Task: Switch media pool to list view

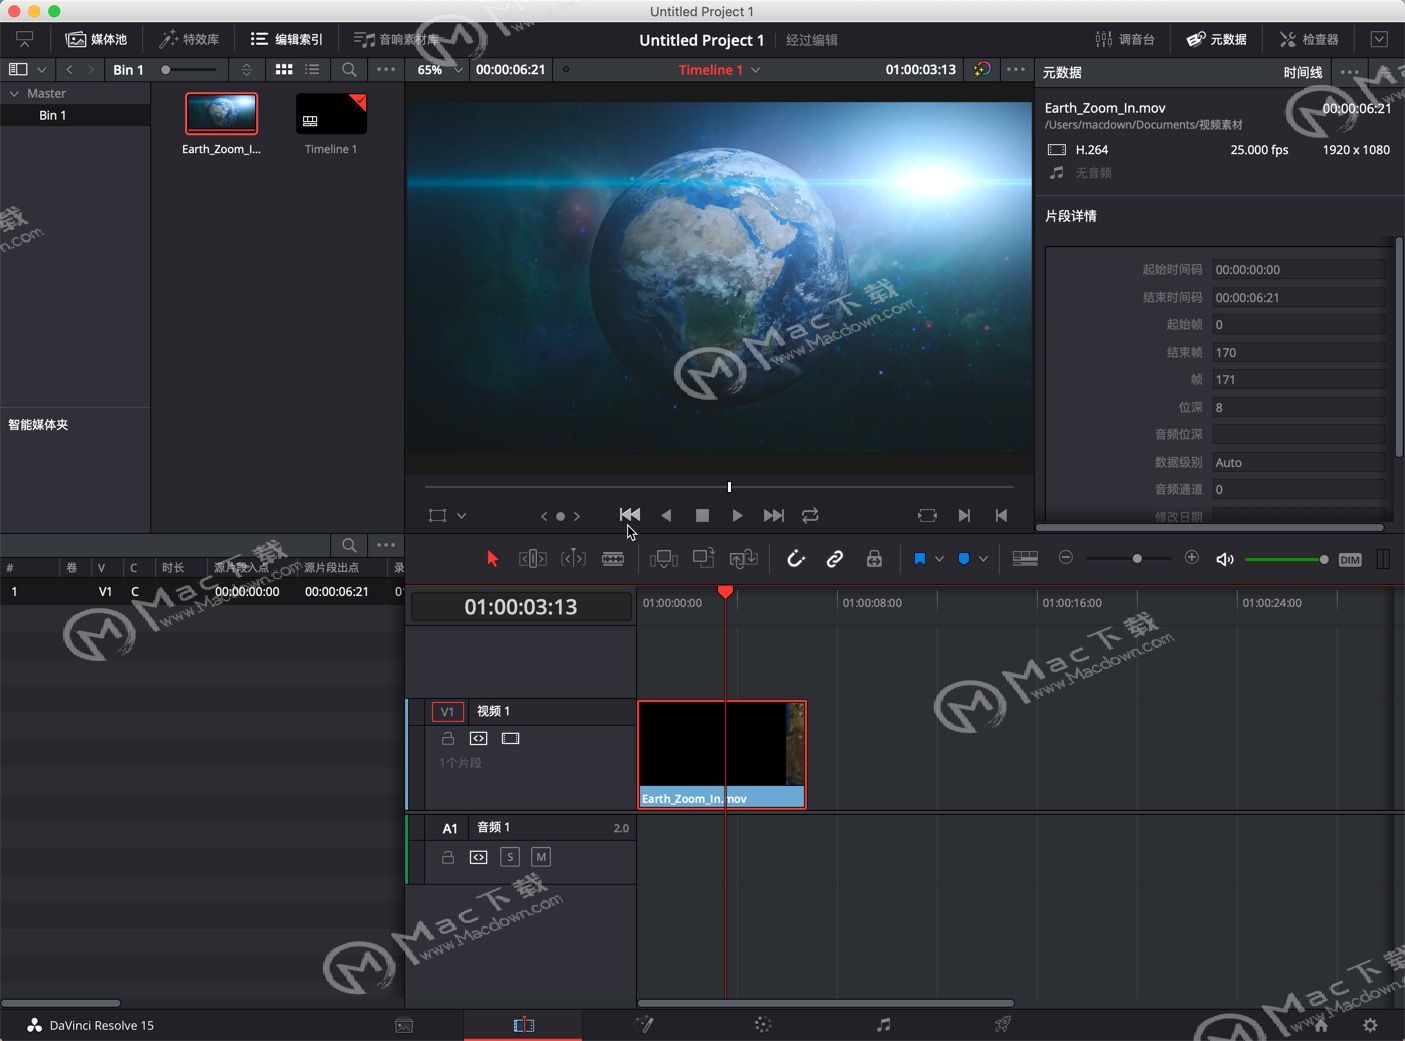Action: (x=312, y=70)
